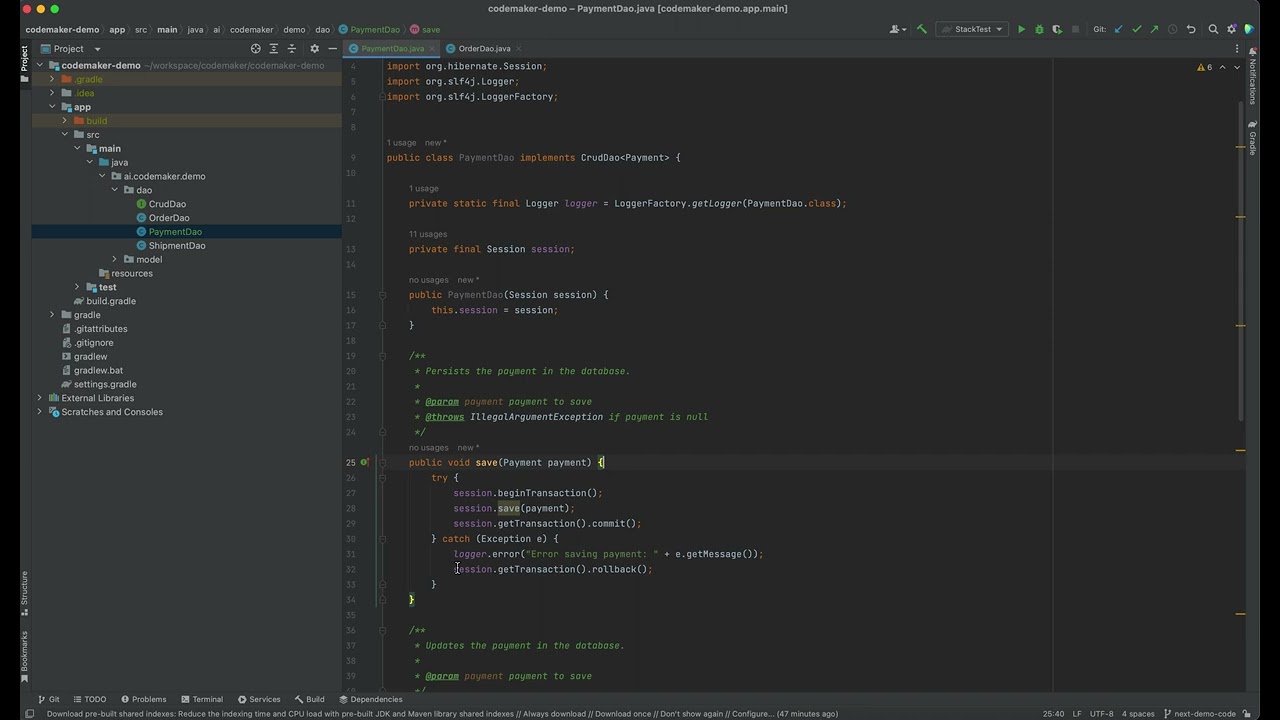This screenshot has height=720, width=1280.
Task: Click the Git commit checkmark
Action: [1137, 29]
